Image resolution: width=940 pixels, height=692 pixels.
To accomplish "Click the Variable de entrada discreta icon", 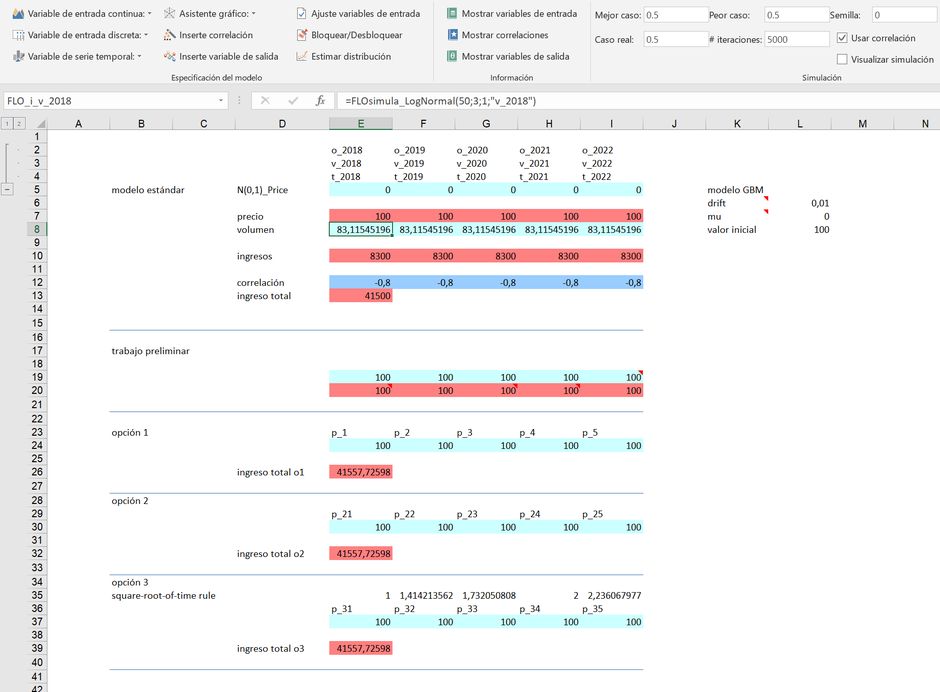I will (18, 35).
